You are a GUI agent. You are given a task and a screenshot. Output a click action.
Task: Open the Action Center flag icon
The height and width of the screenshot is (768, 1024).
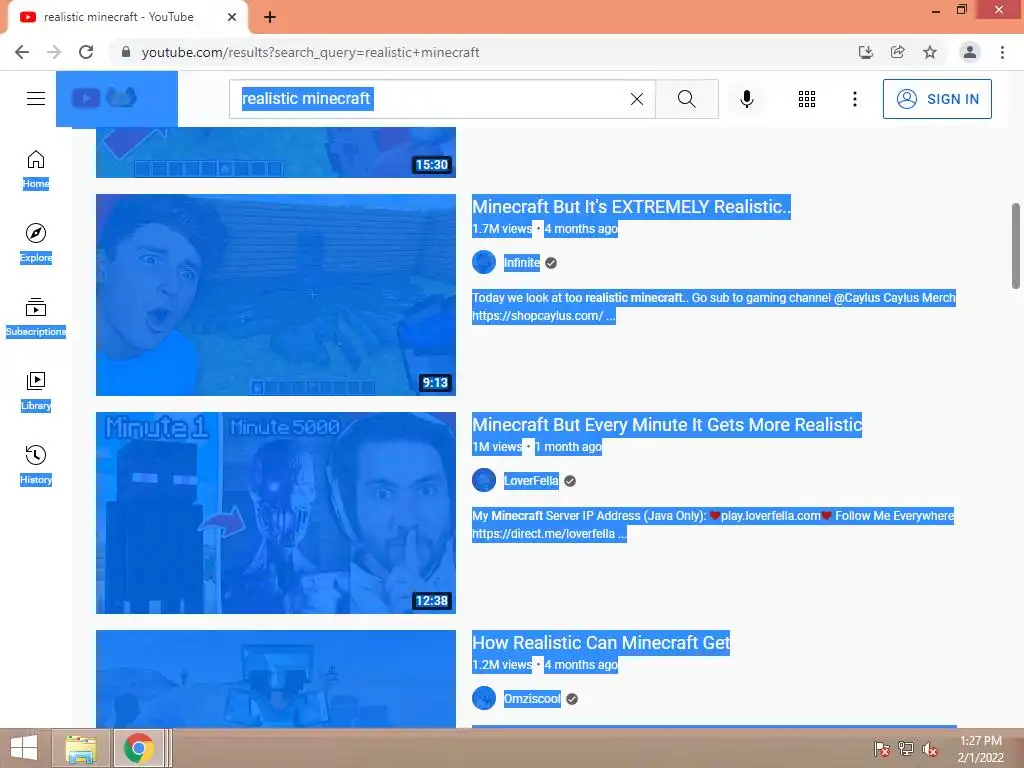882,749
